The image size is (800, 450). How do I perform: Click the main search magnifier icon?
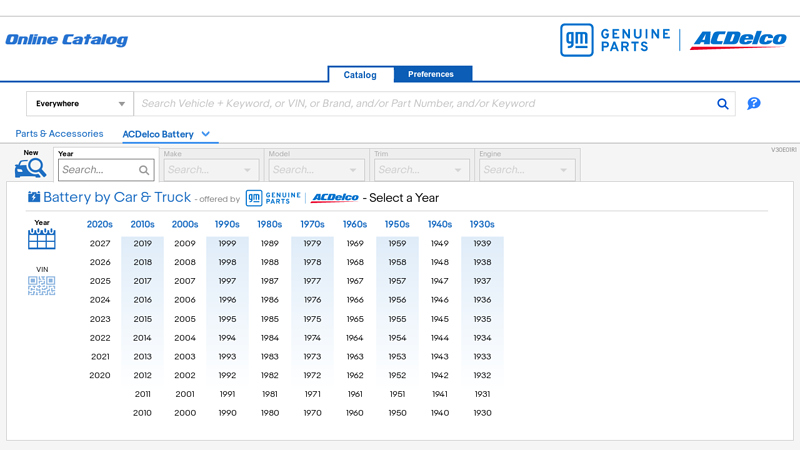tap(723, 104)
